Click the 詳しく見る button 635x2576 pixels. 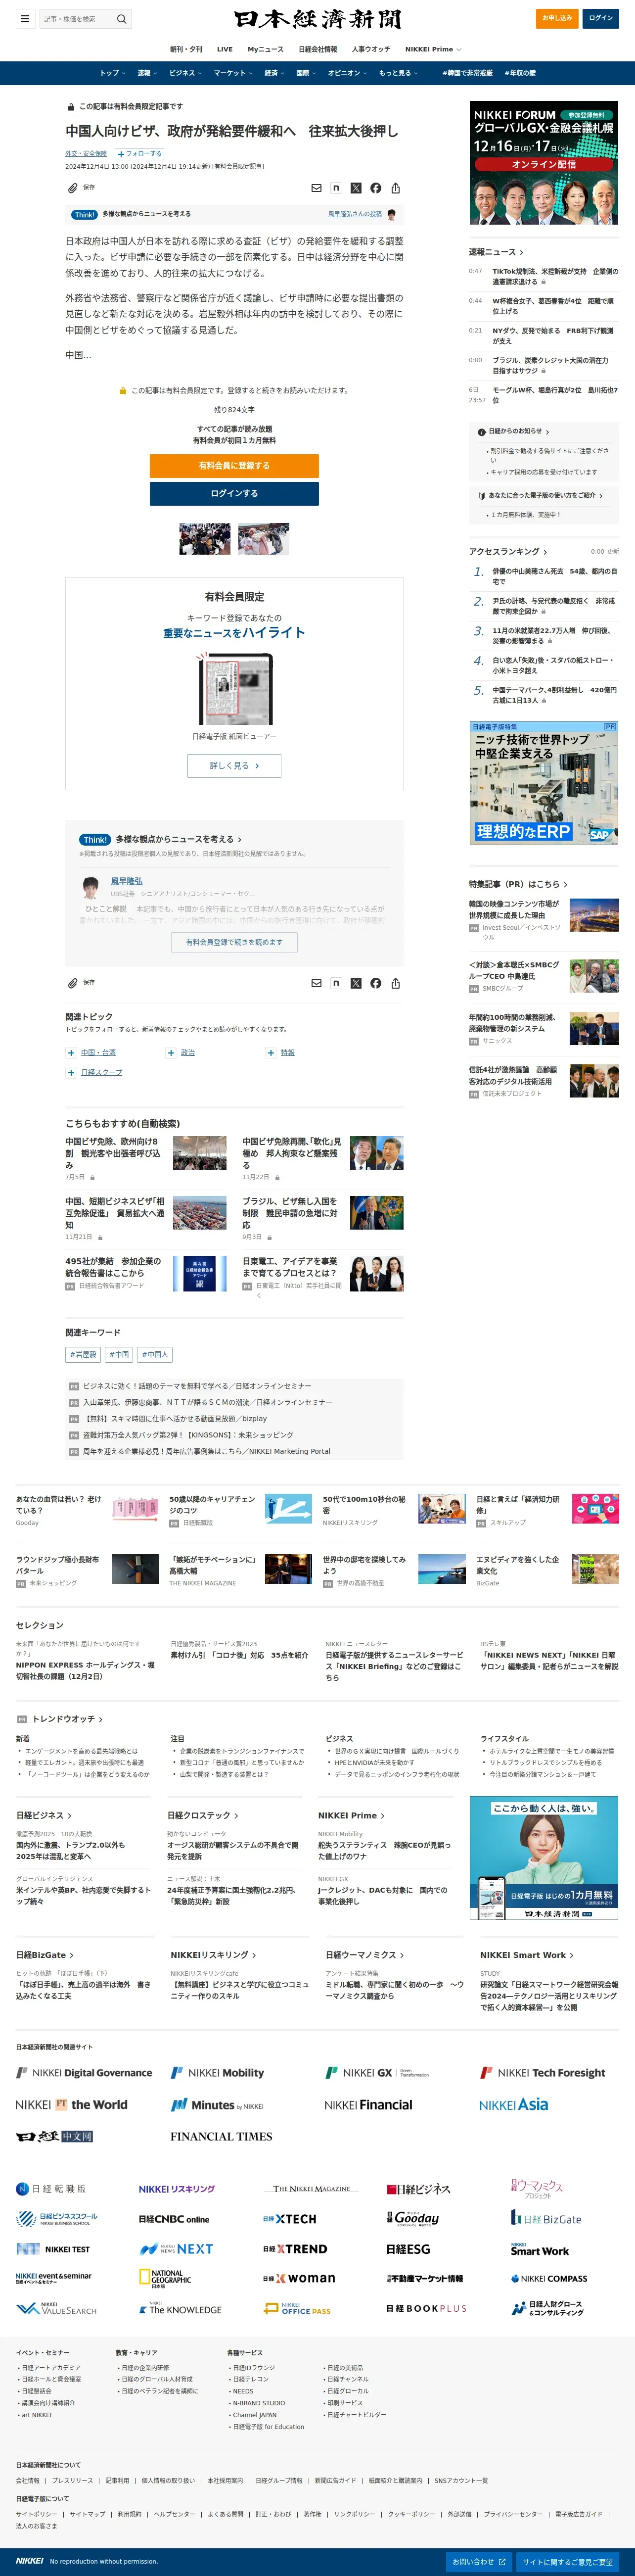(234, 766)
